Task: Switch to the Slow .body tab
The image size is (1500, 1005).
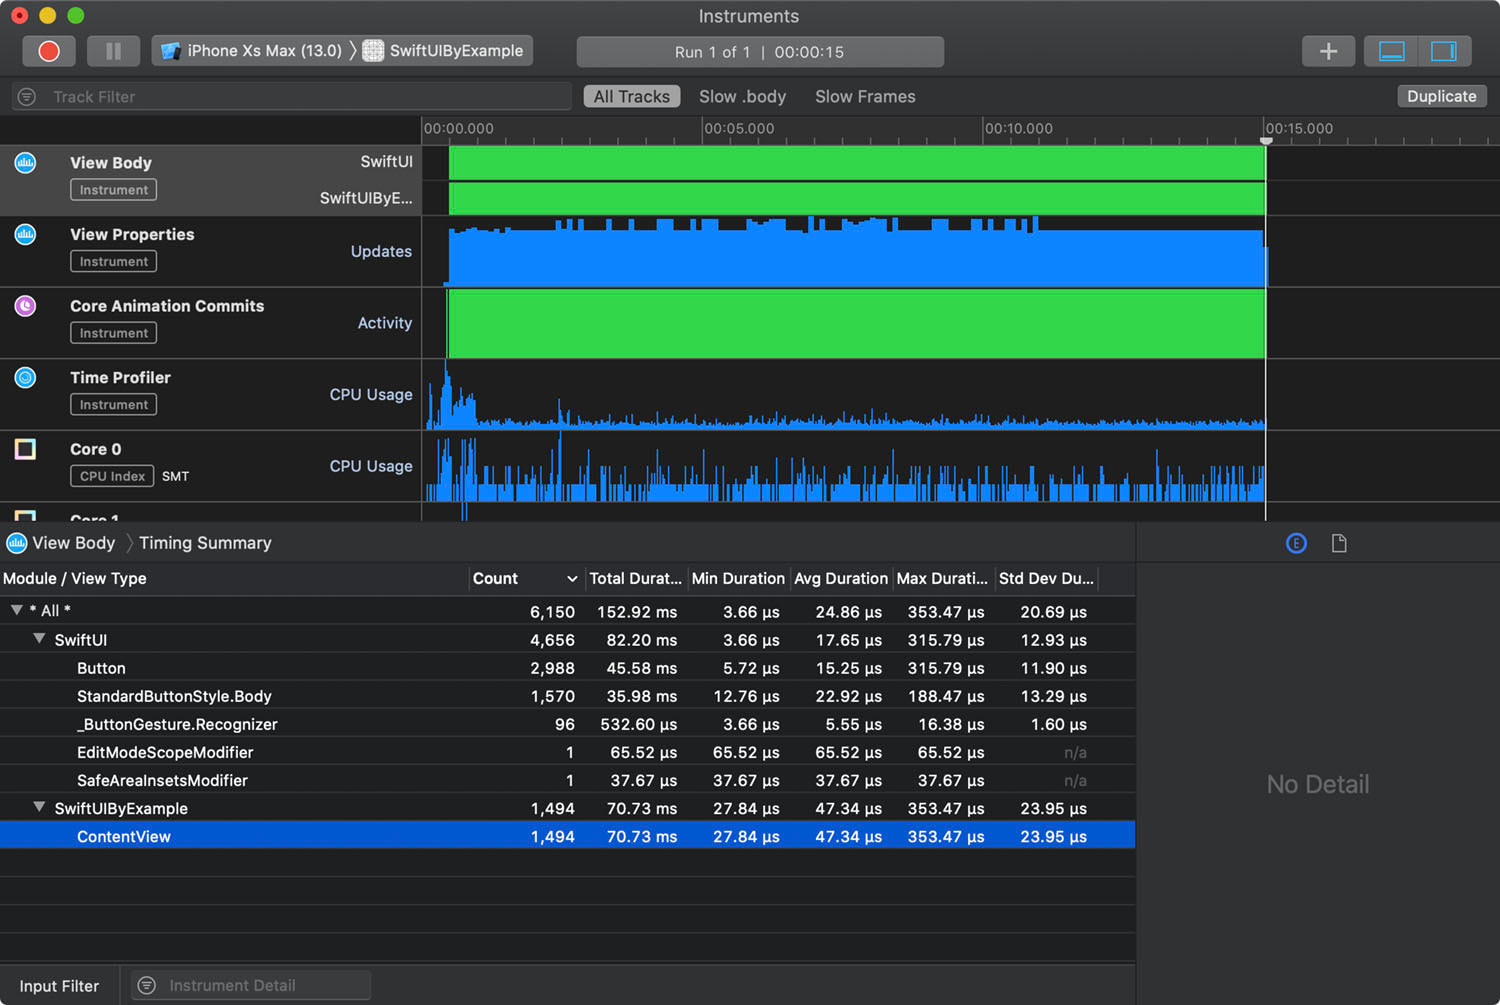Action: pos(742,96)
